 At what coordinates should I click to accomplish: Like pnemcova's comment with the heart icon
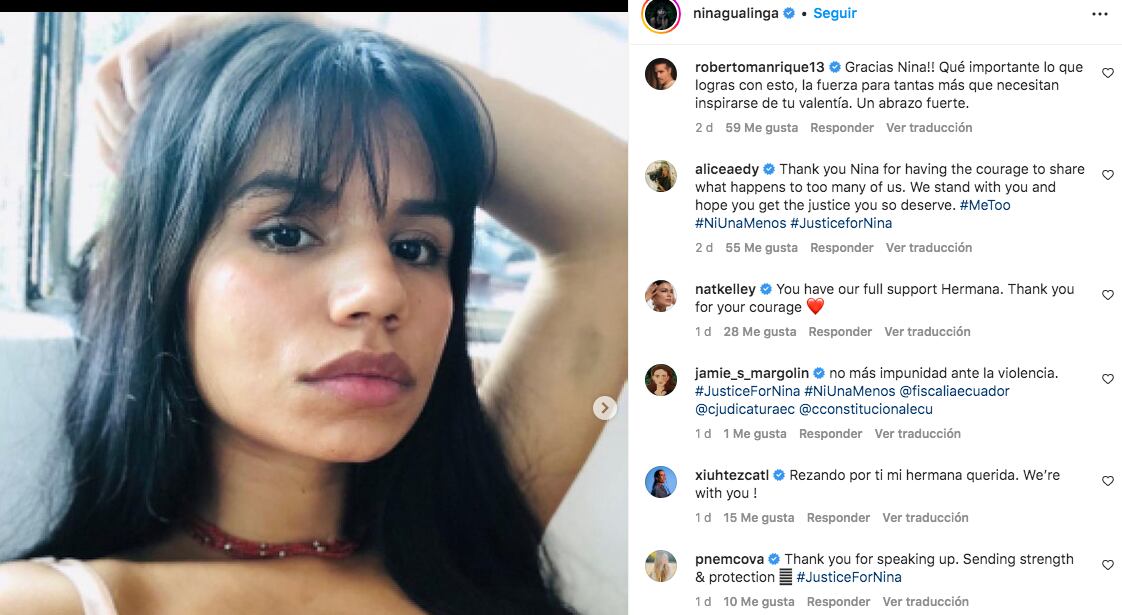[x=1108, y=565]
